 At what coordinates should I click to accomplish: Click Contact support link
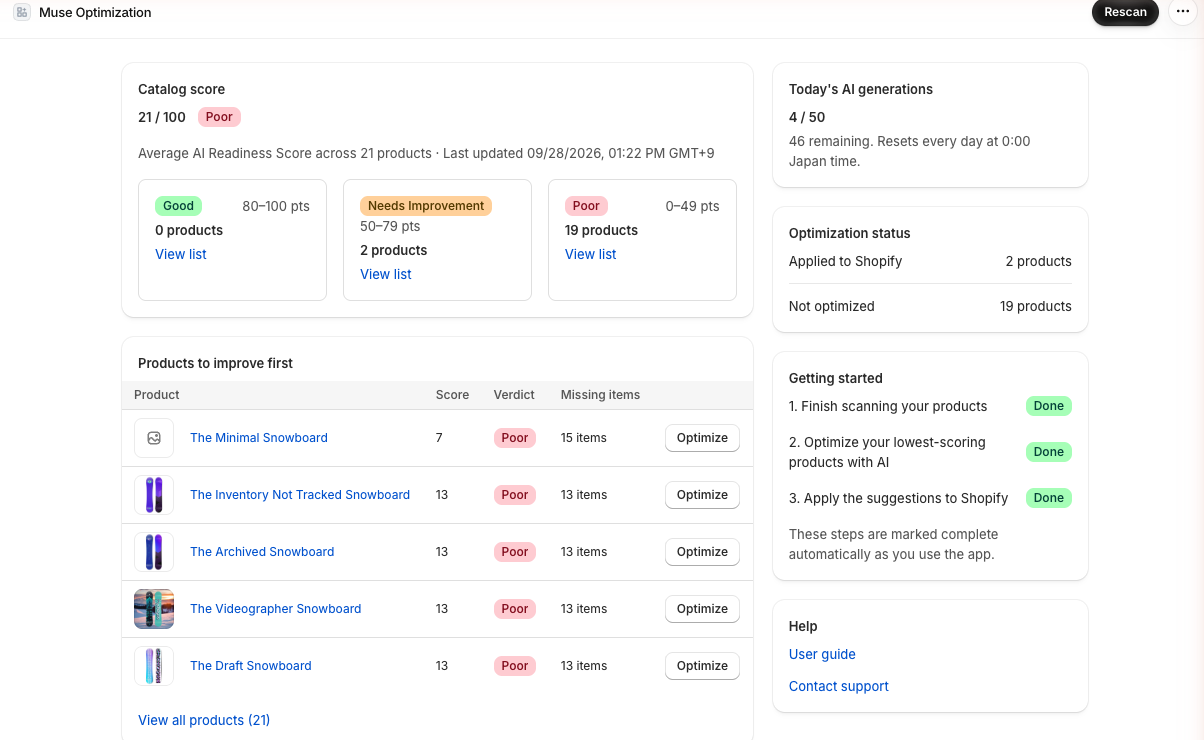tap(839, 686)
